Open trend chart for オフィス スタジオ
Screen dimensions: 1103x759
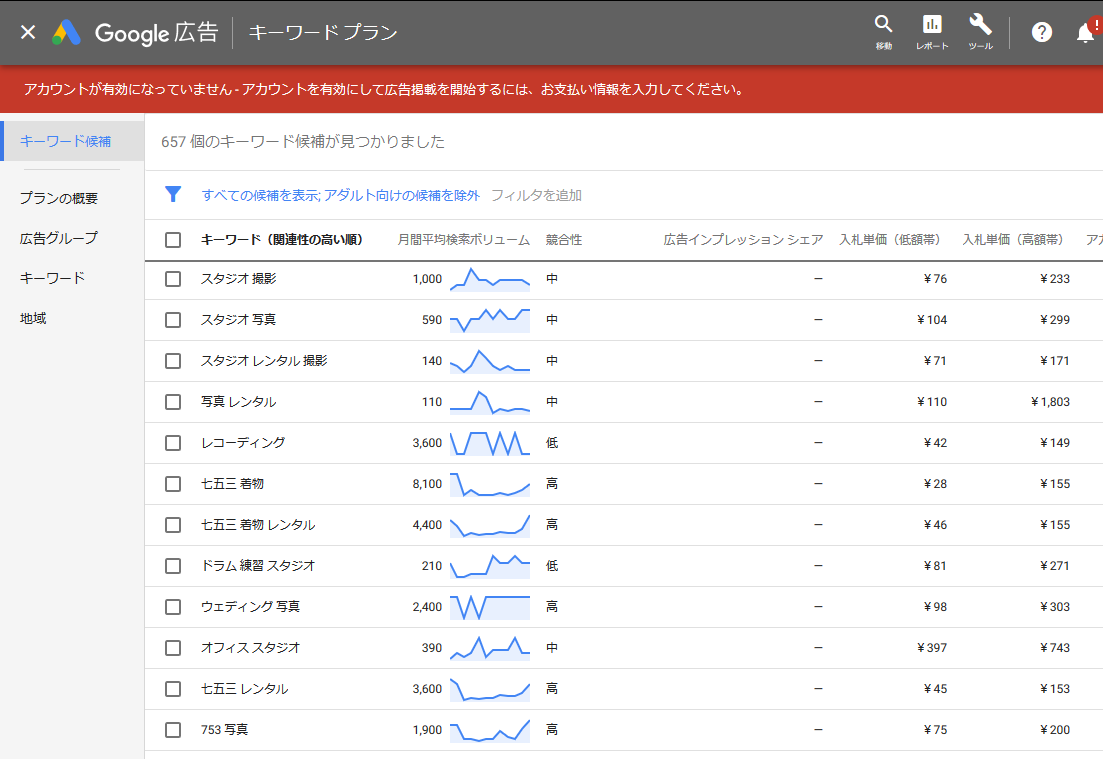click(x=490, y=648)
